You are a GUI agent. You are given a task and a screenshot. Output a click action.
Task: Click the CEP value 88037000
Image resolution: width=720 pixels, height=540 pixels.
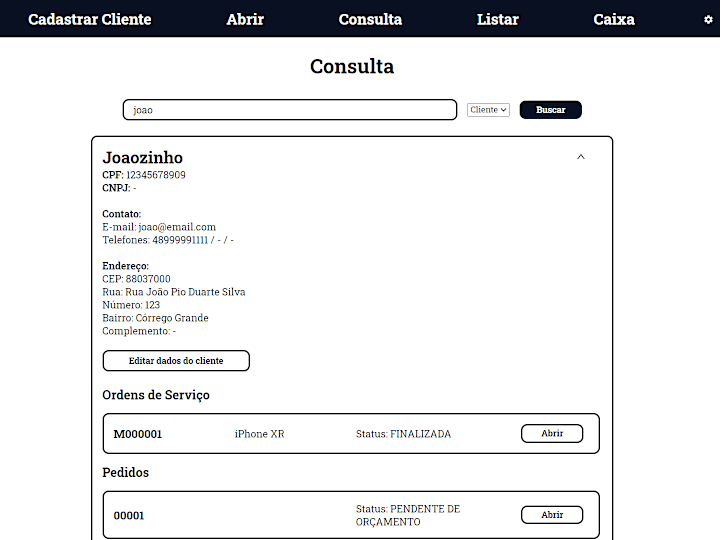pos(148,279)
